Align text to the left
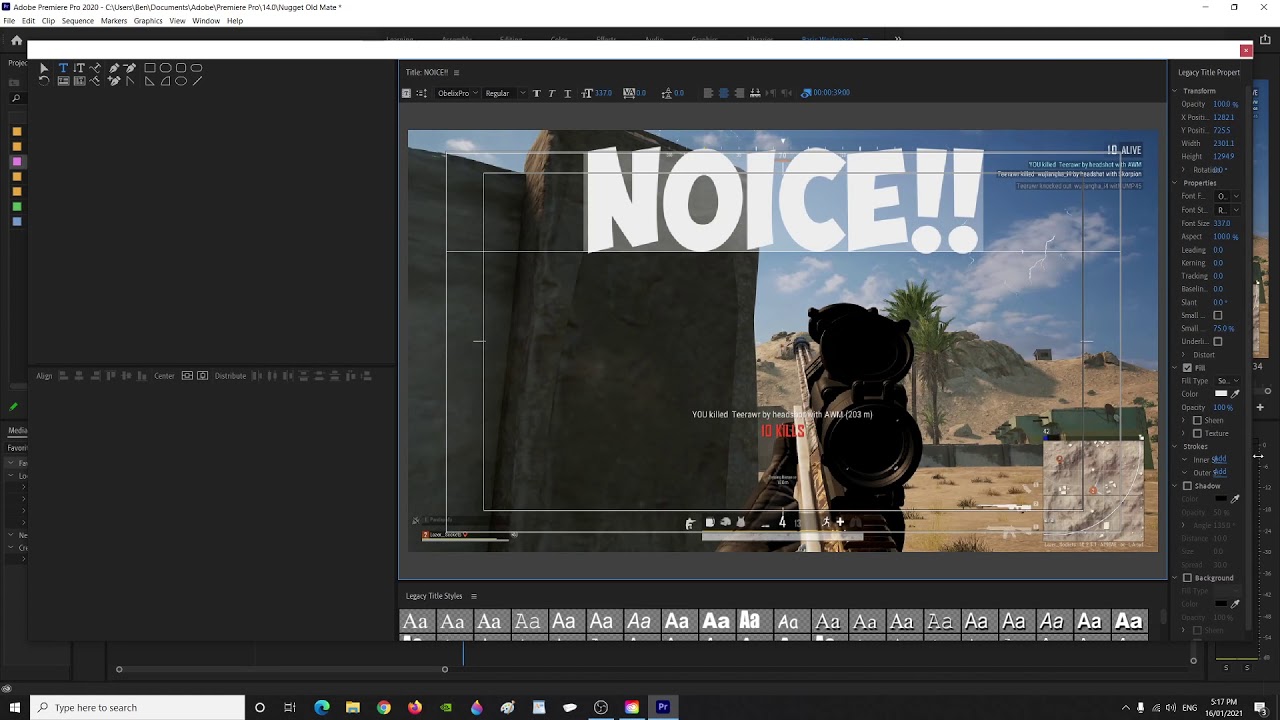 coord(708,93)
